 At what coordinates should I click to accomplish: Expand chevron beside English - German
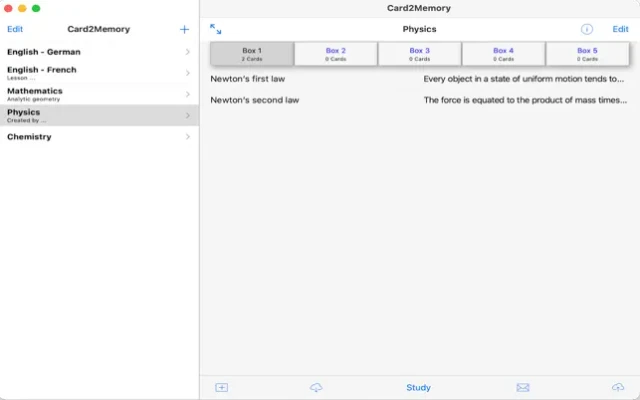coord(188,52)
